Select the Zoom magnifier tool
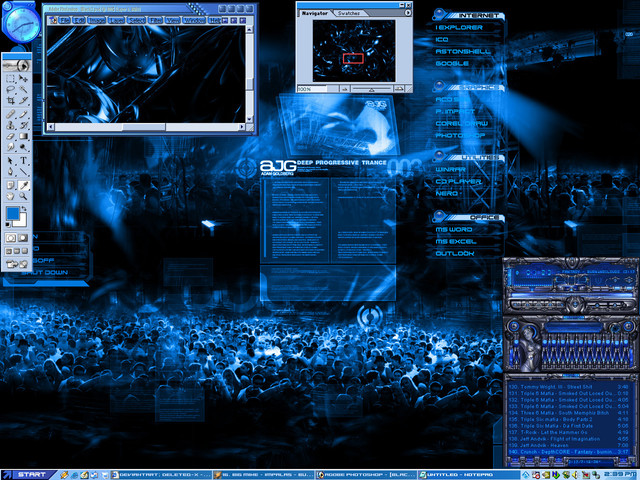 [23, 197]
